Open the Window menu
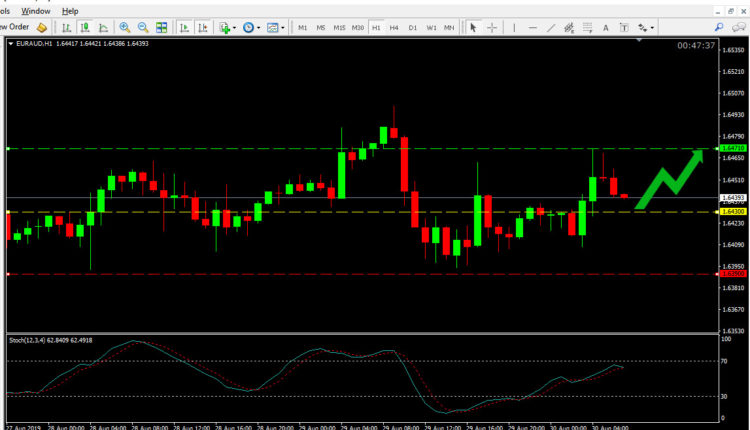The height and width of the screenshot is (430, 750). pos(36,9)
